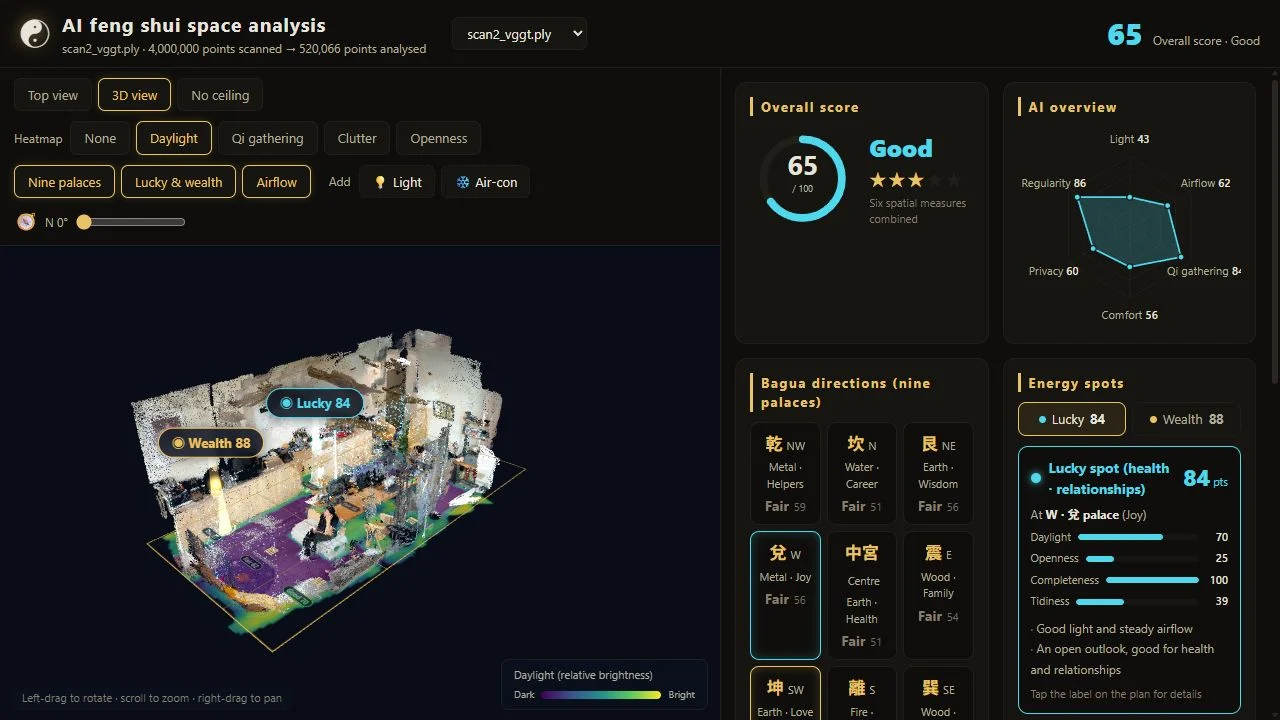The height and width of the screenshot is (720, 1280).
Task: Toggle the Lucky & wealth overlay
Action: pos(179,182)
